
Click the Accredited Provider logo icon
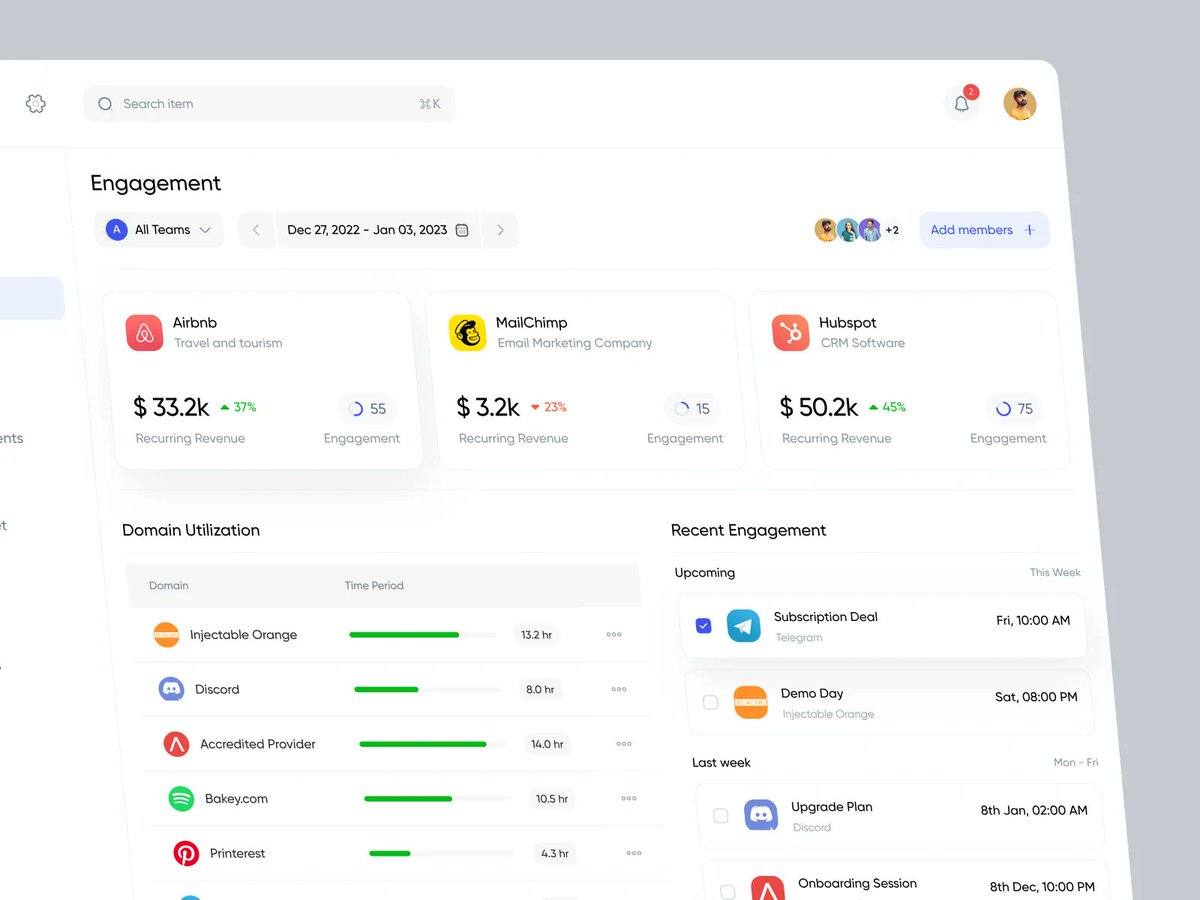coord(176,744)
